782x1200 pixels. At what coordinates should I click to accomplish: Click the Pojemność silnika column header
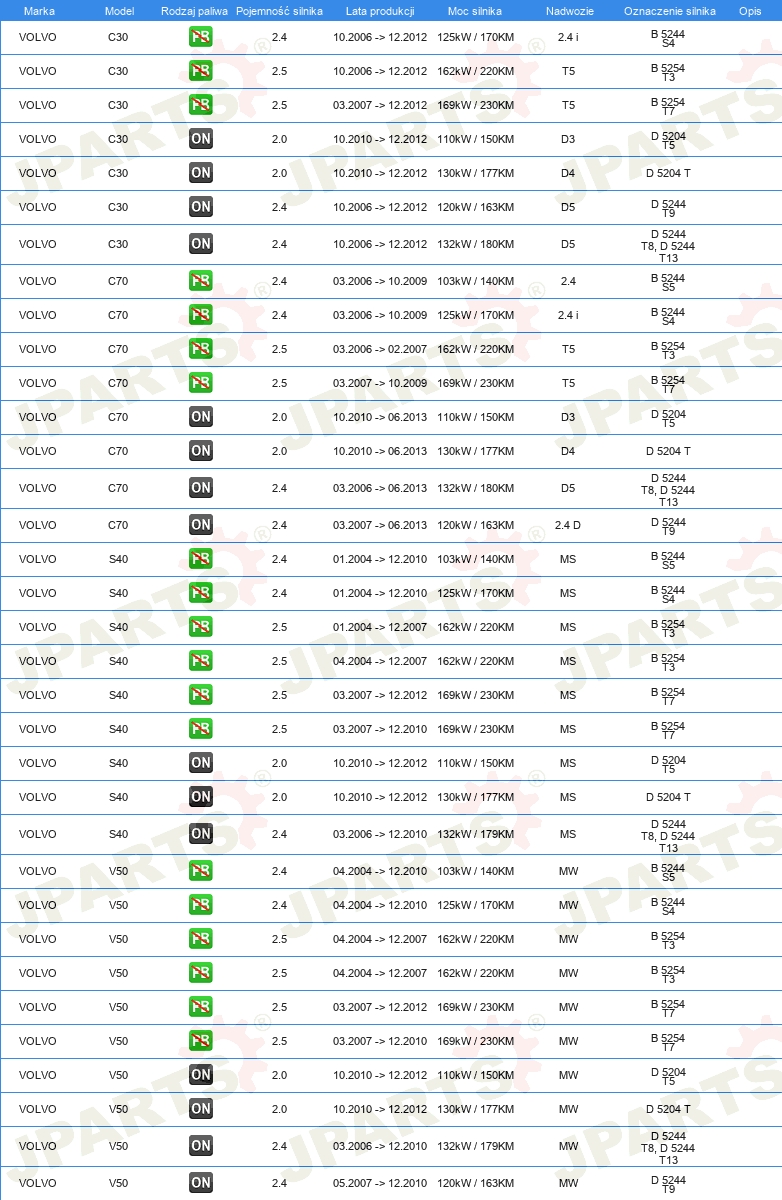(x=279, y=10)
